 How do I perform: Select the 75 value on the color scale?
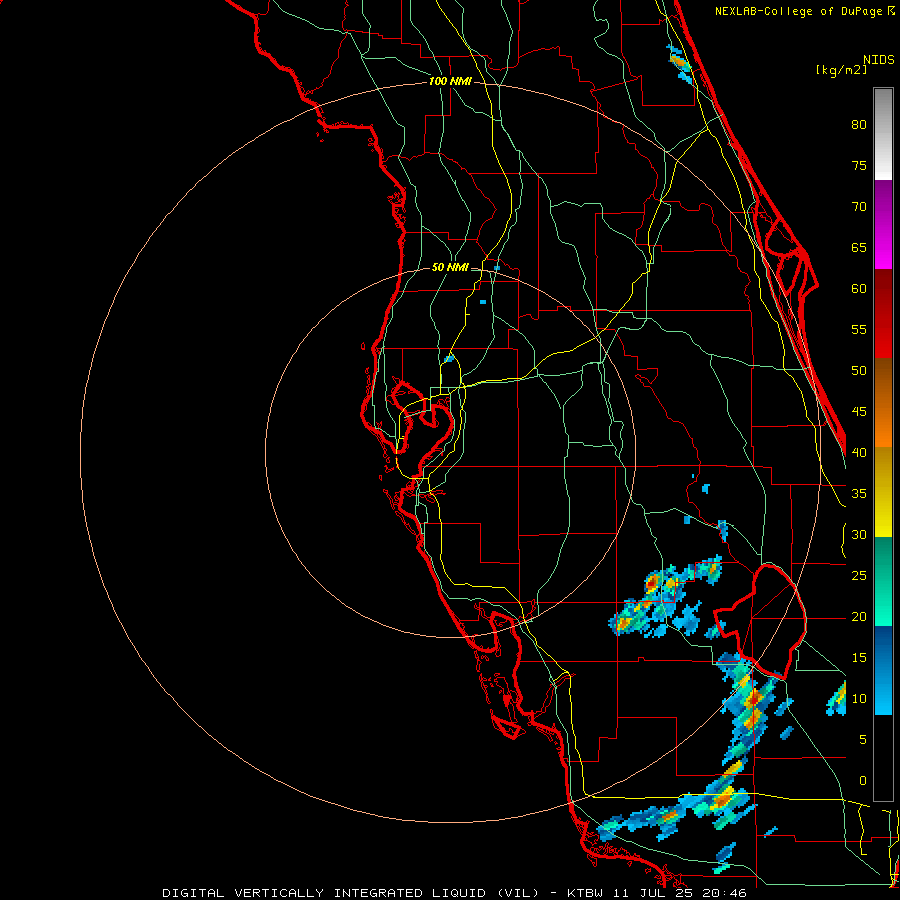859,166
